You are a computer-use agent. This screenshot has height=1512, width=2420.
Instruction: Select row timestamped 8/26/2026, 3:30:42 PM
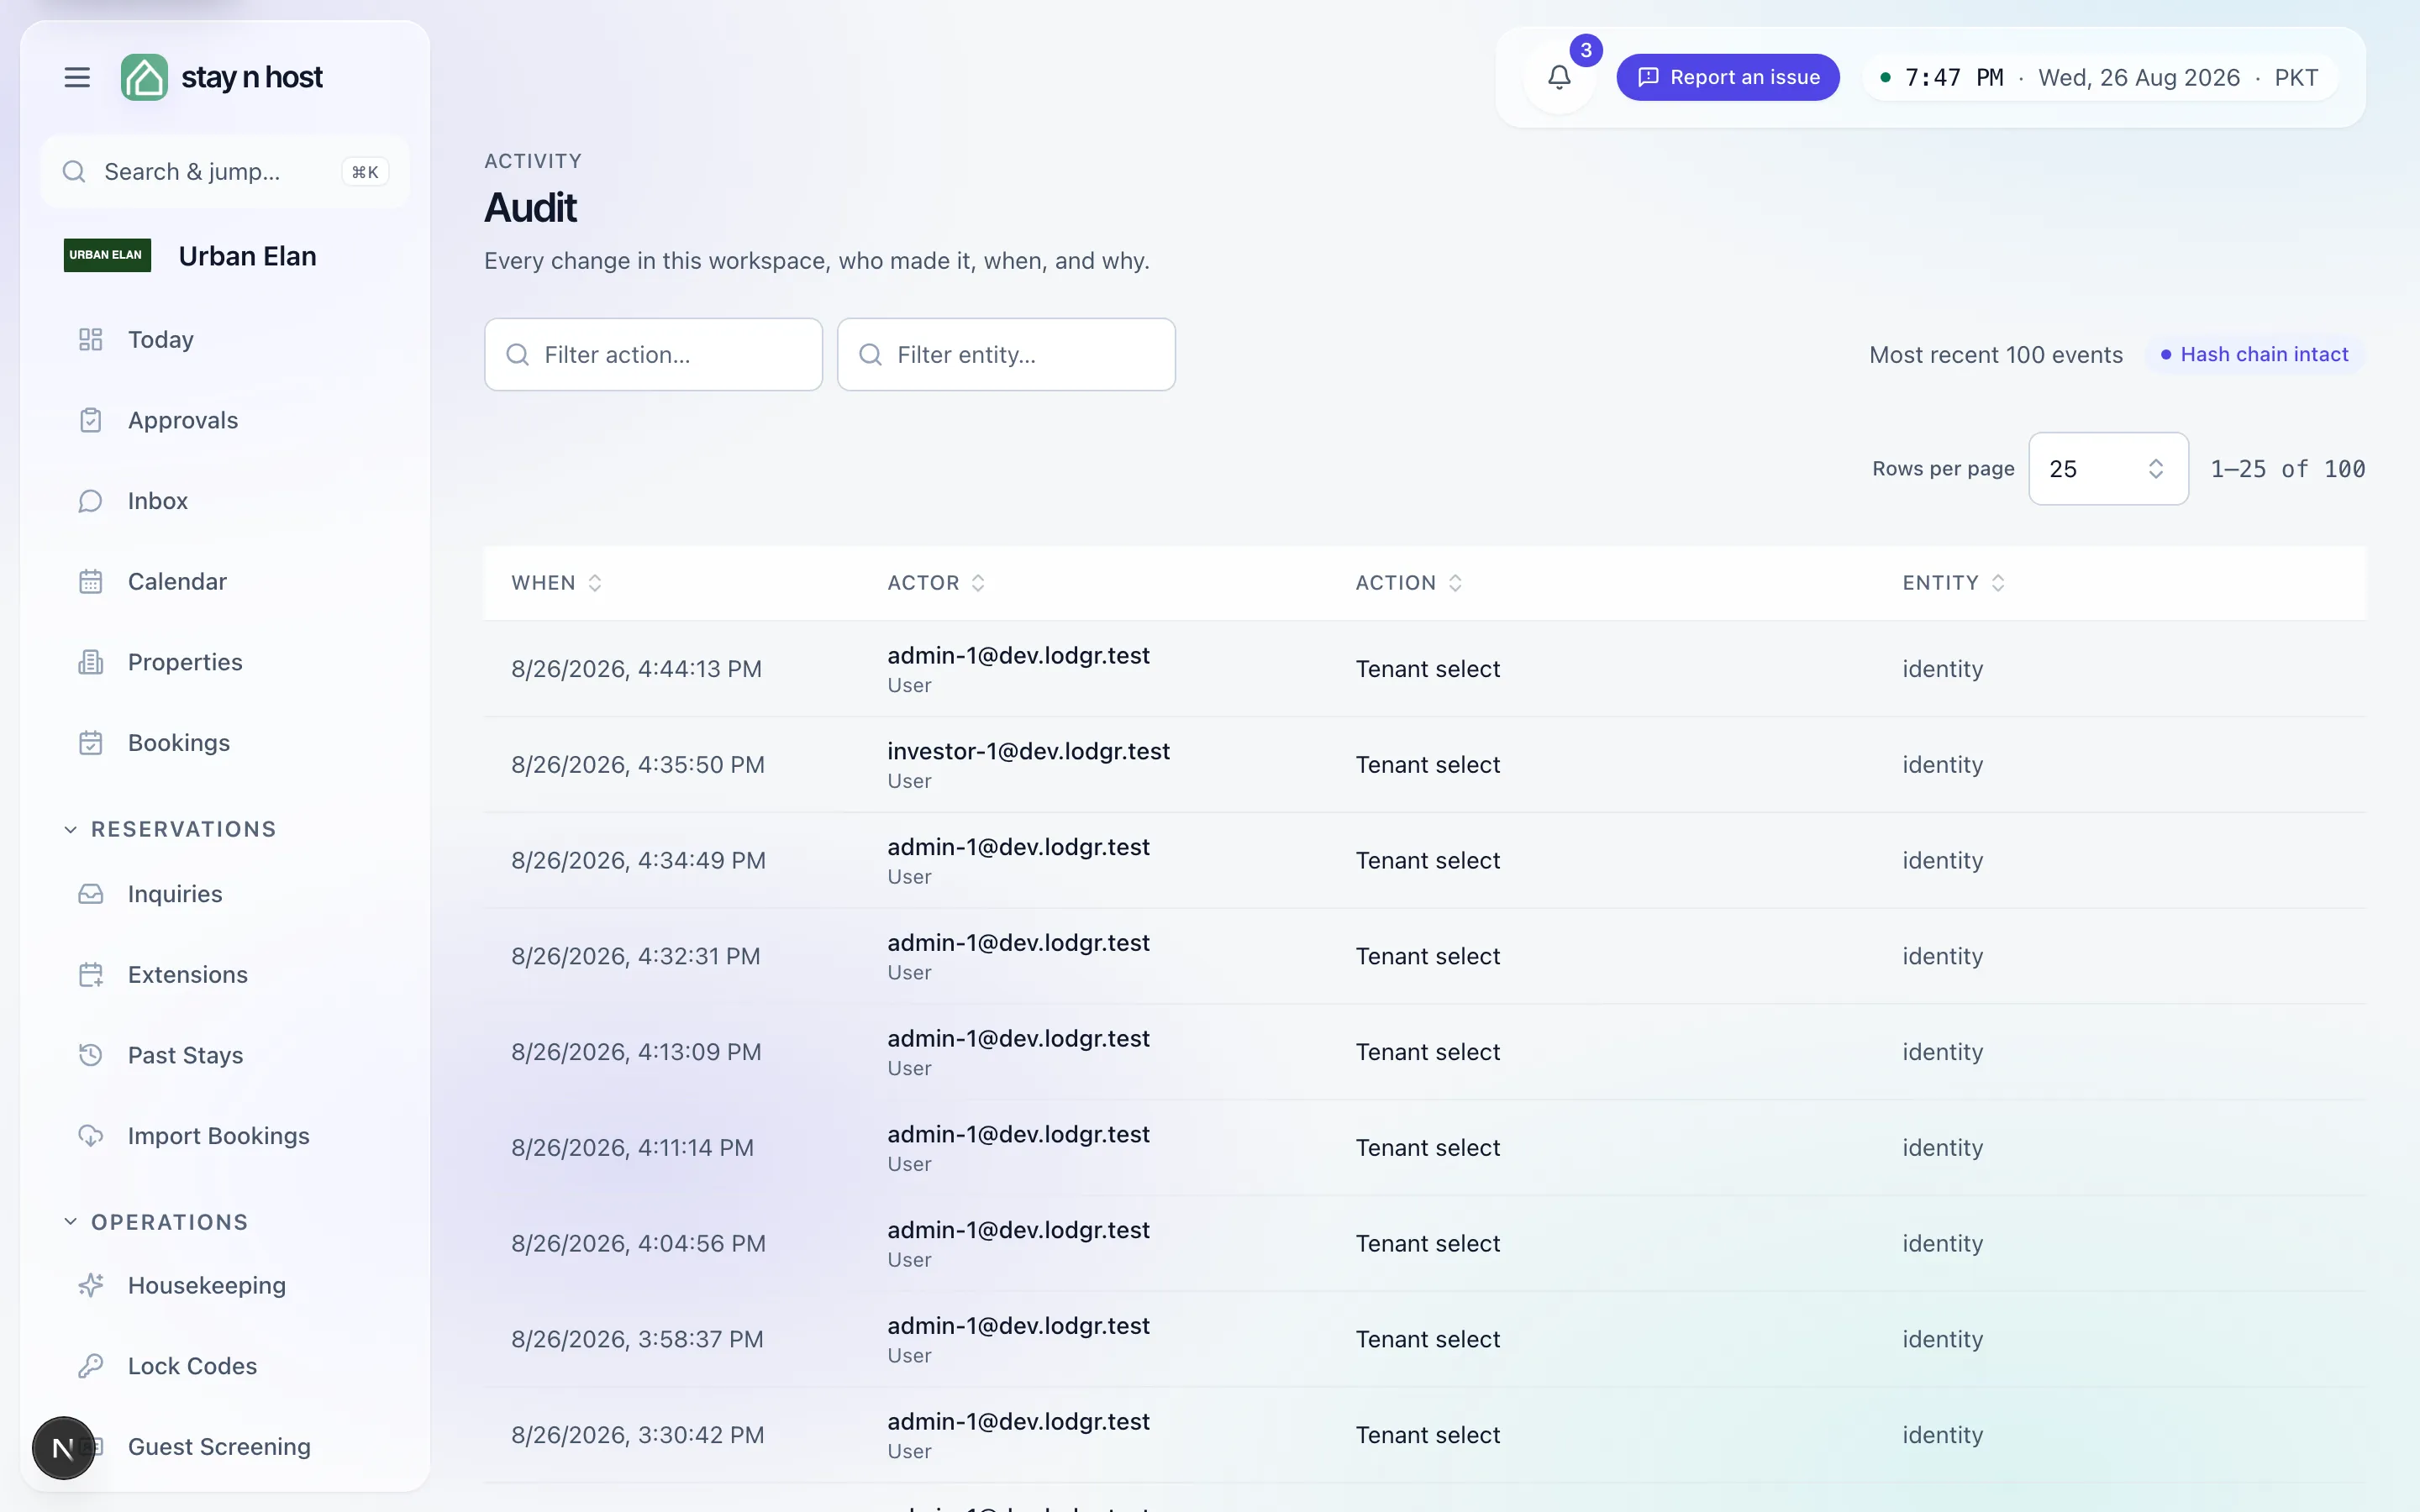coord(1425,1435)
